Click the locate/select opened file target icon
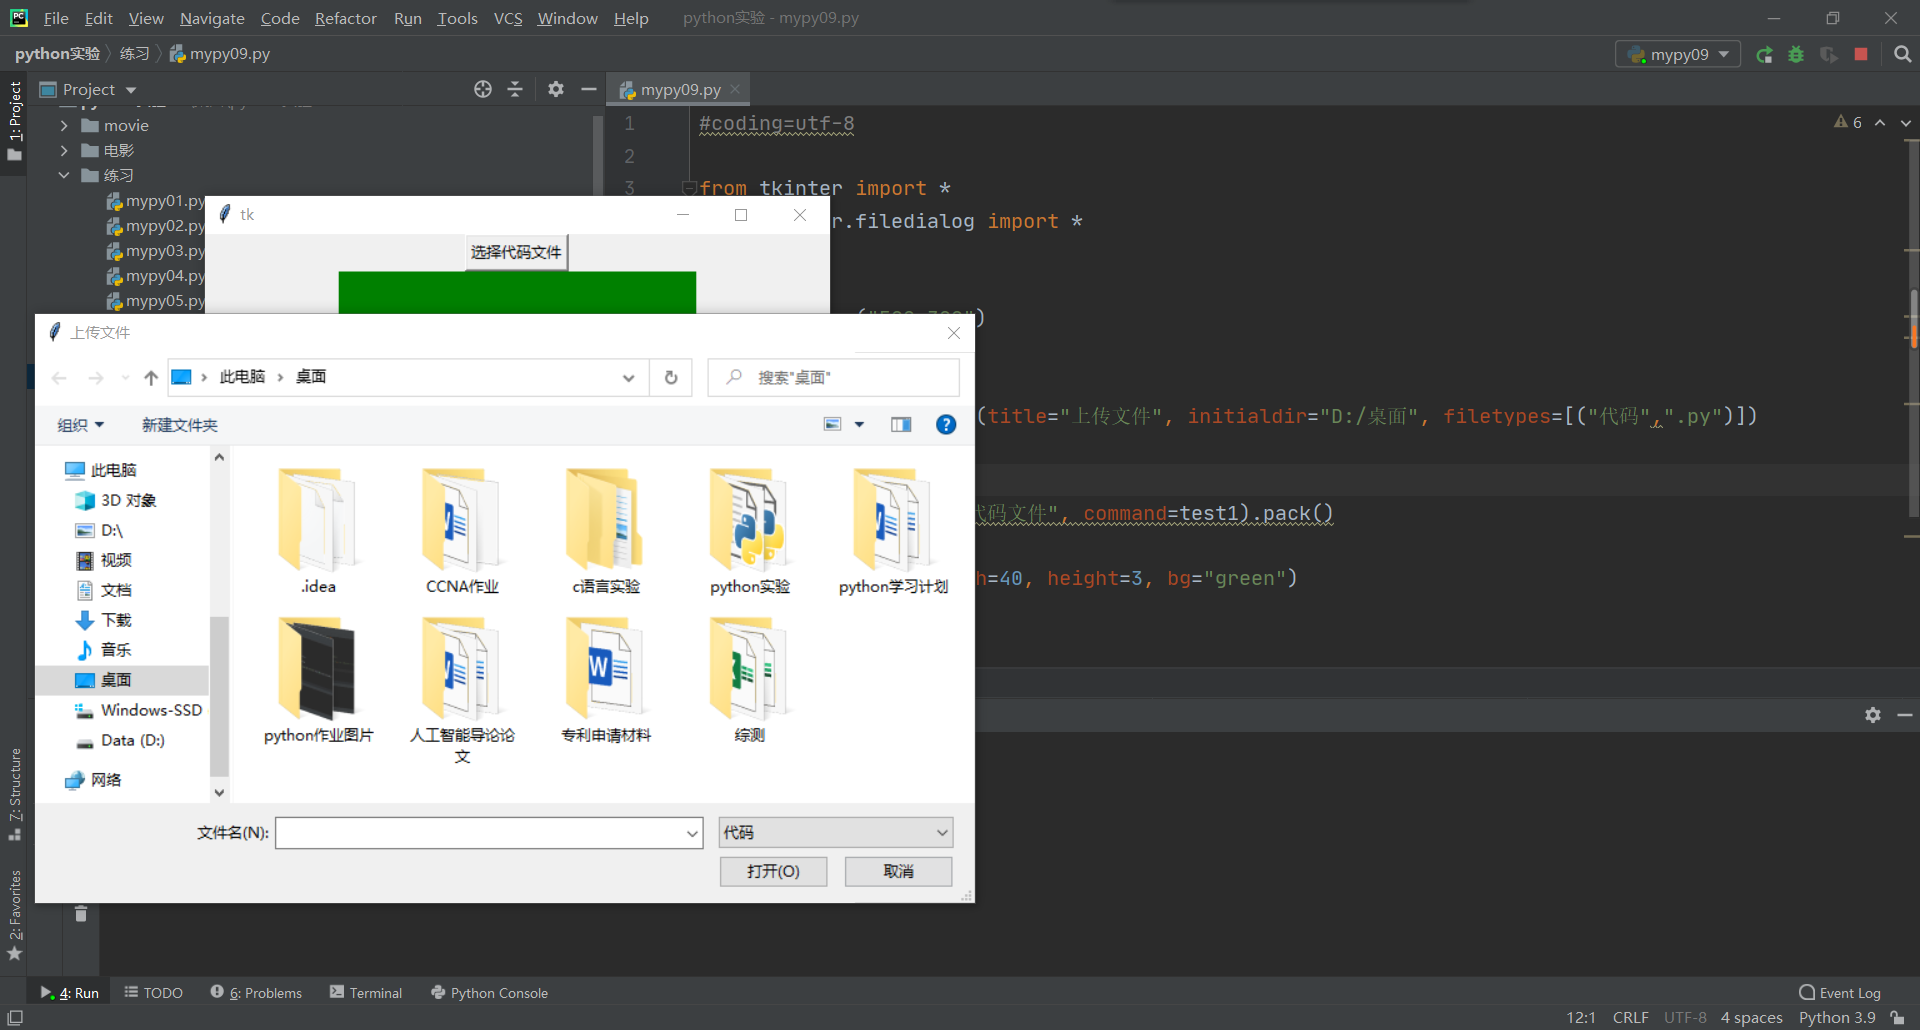The height and width of the screenshot is (1030, 1920). (x=483, y=89)
